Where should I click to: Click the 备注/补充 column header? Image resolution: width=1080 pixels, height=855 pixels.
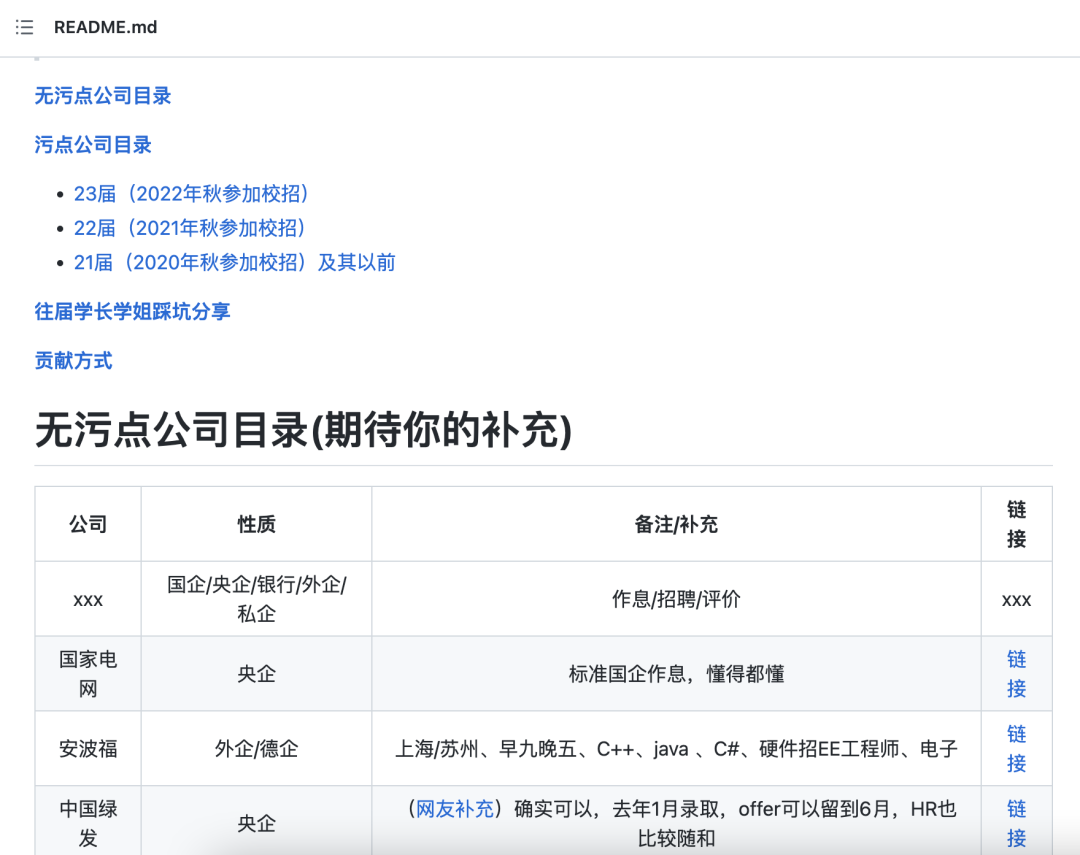[x=676, y=524]
